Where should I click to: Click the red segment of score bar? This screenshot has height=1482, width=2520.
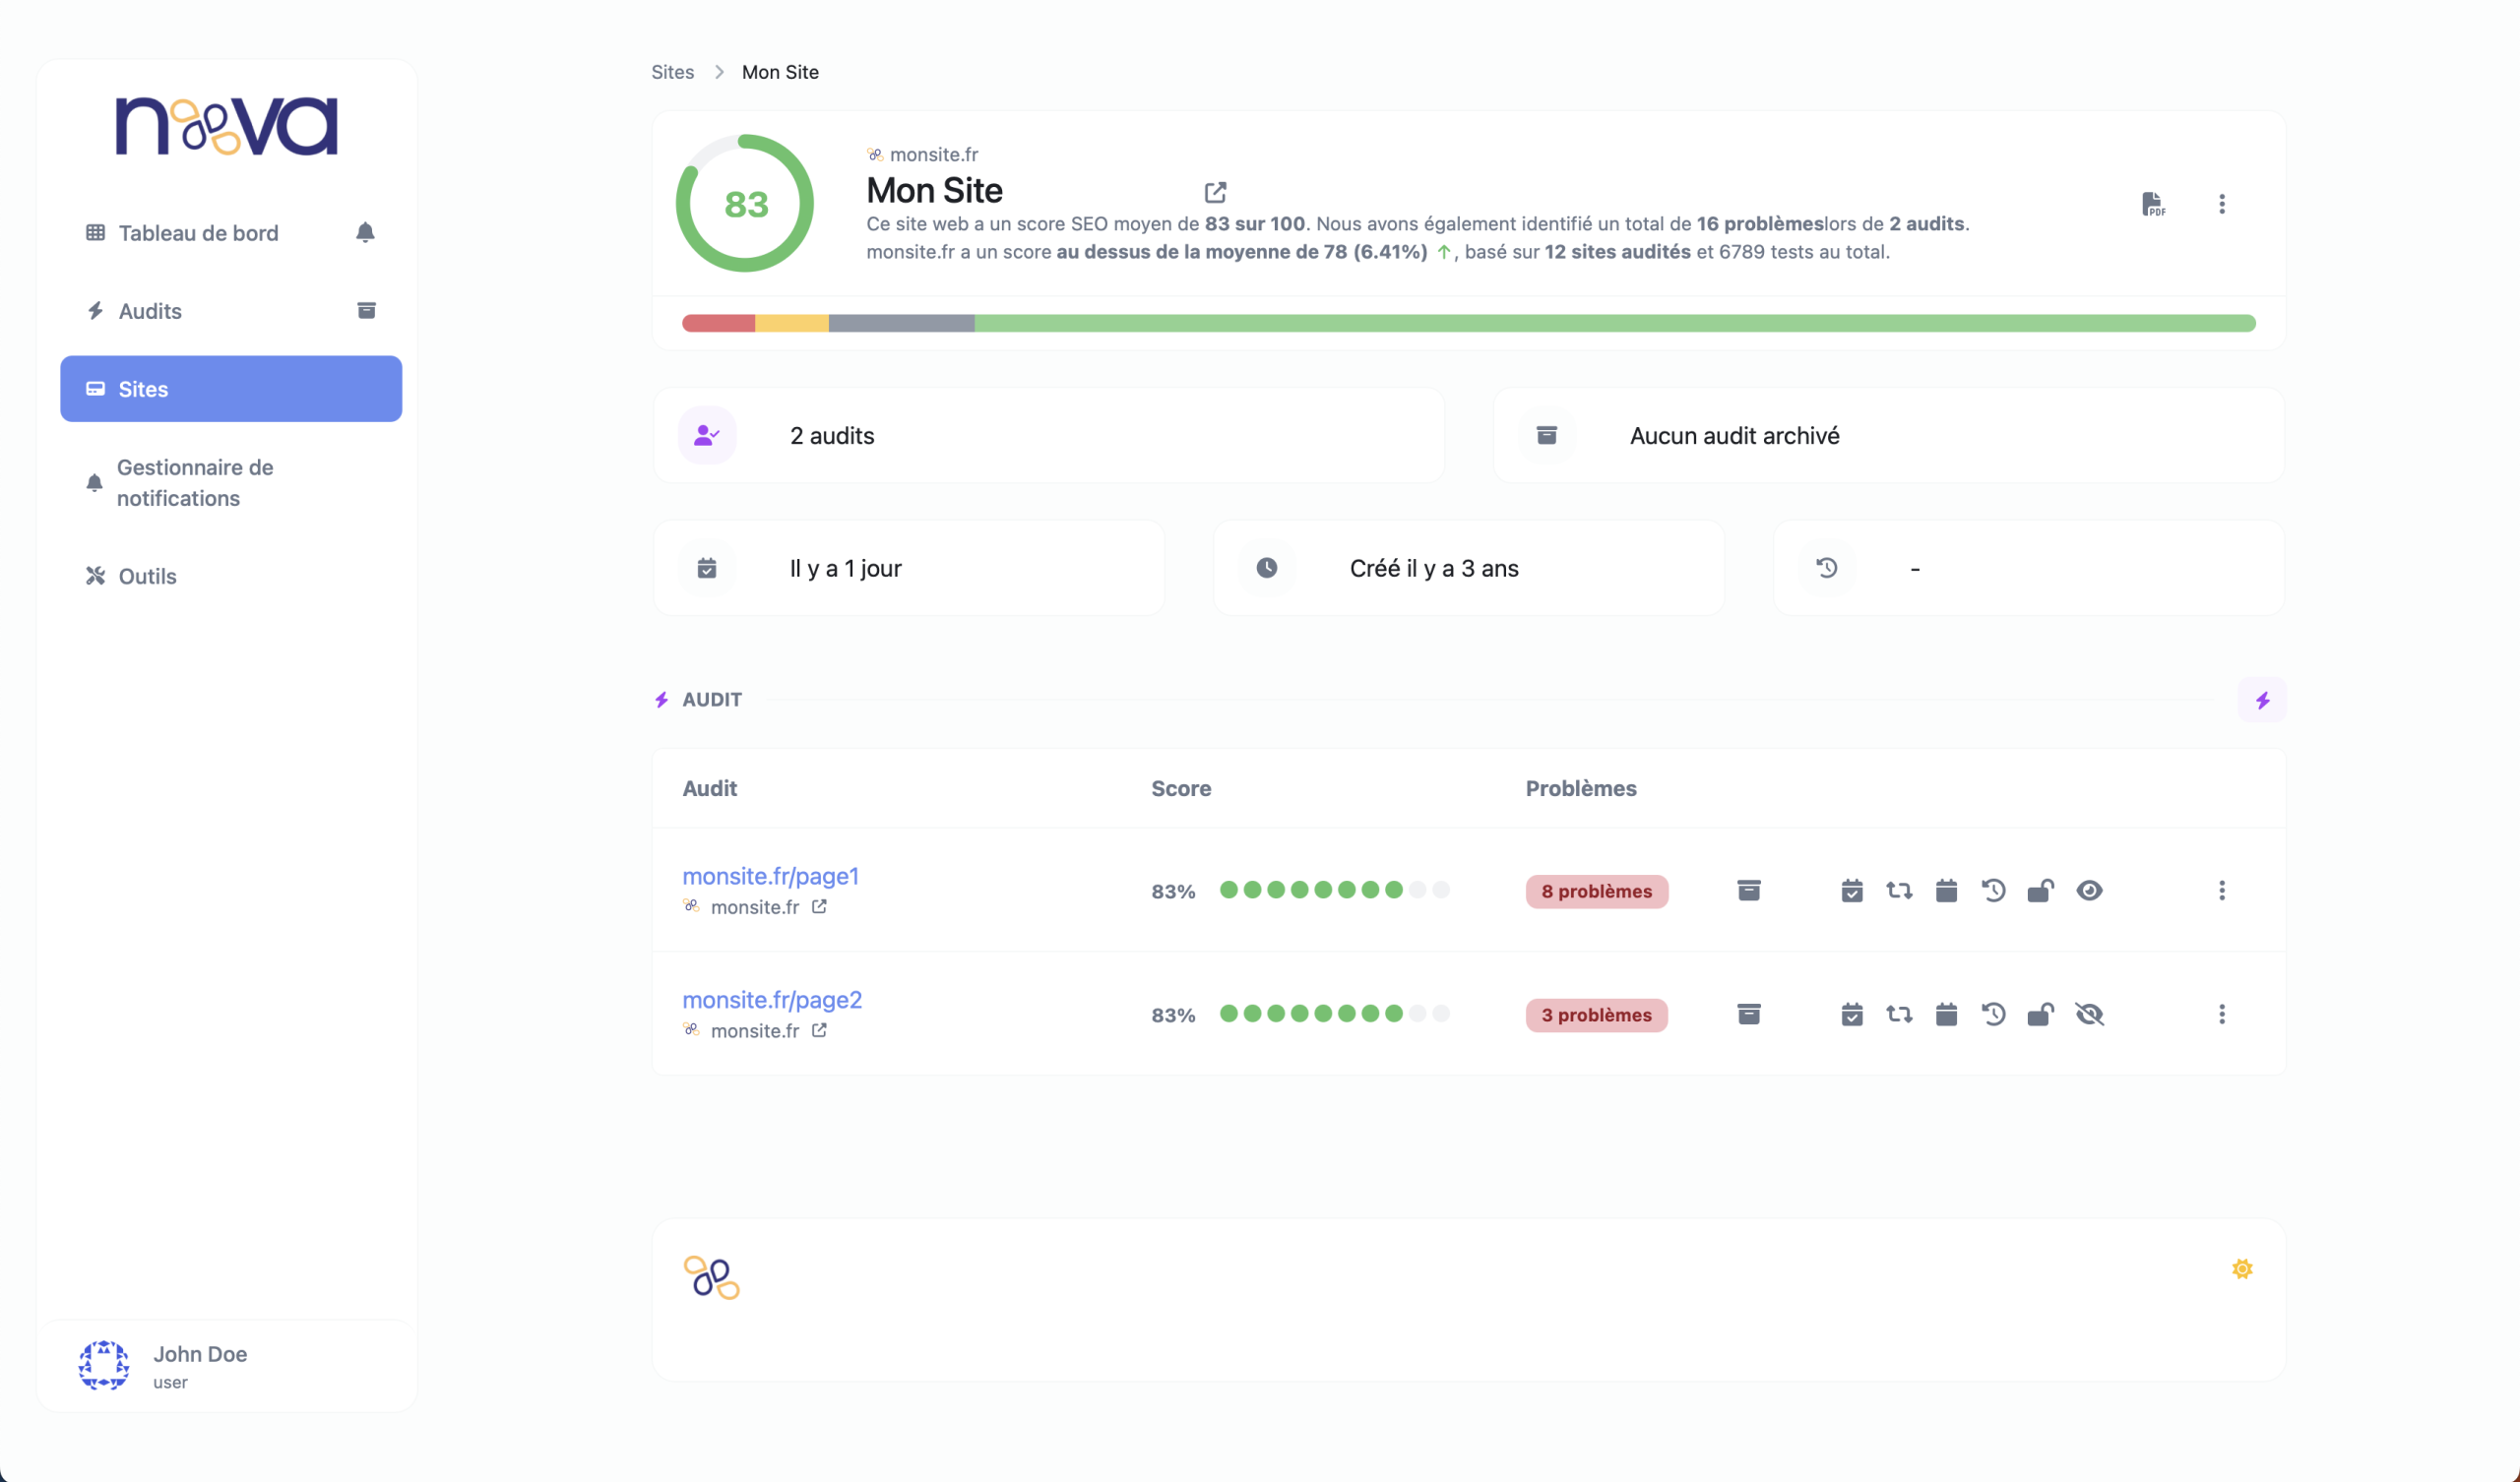point(718,323)
